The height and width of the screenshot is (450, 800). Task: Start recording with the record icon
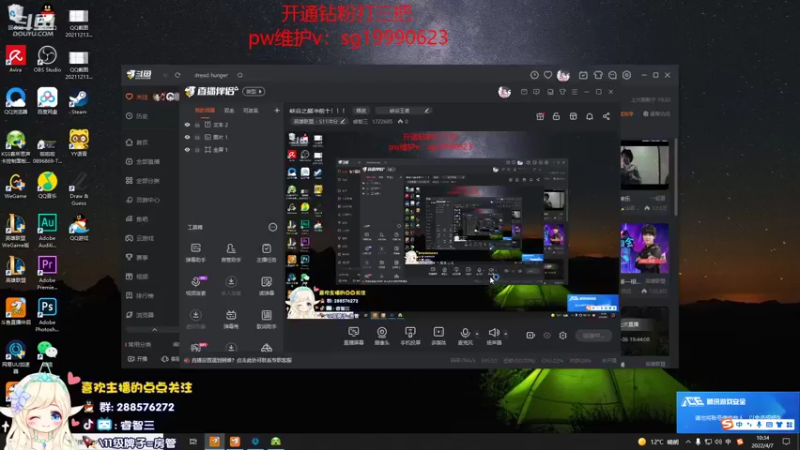[x=530, y=335]
